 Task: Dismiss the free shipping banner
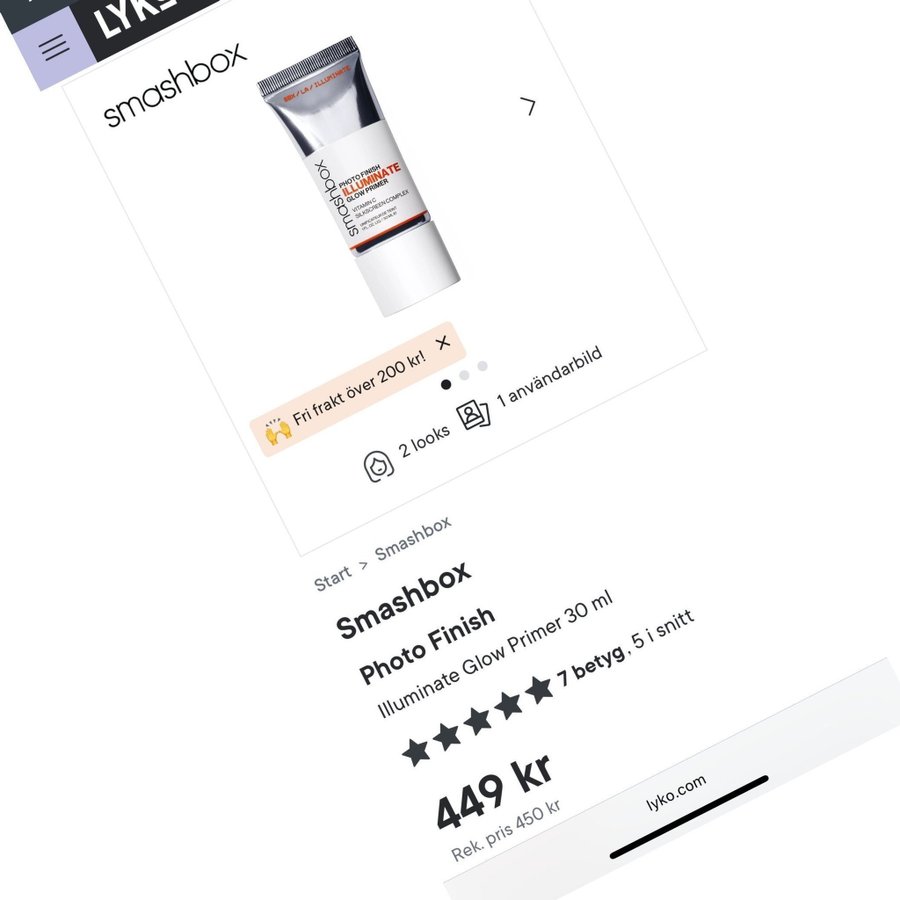[443, 343]
